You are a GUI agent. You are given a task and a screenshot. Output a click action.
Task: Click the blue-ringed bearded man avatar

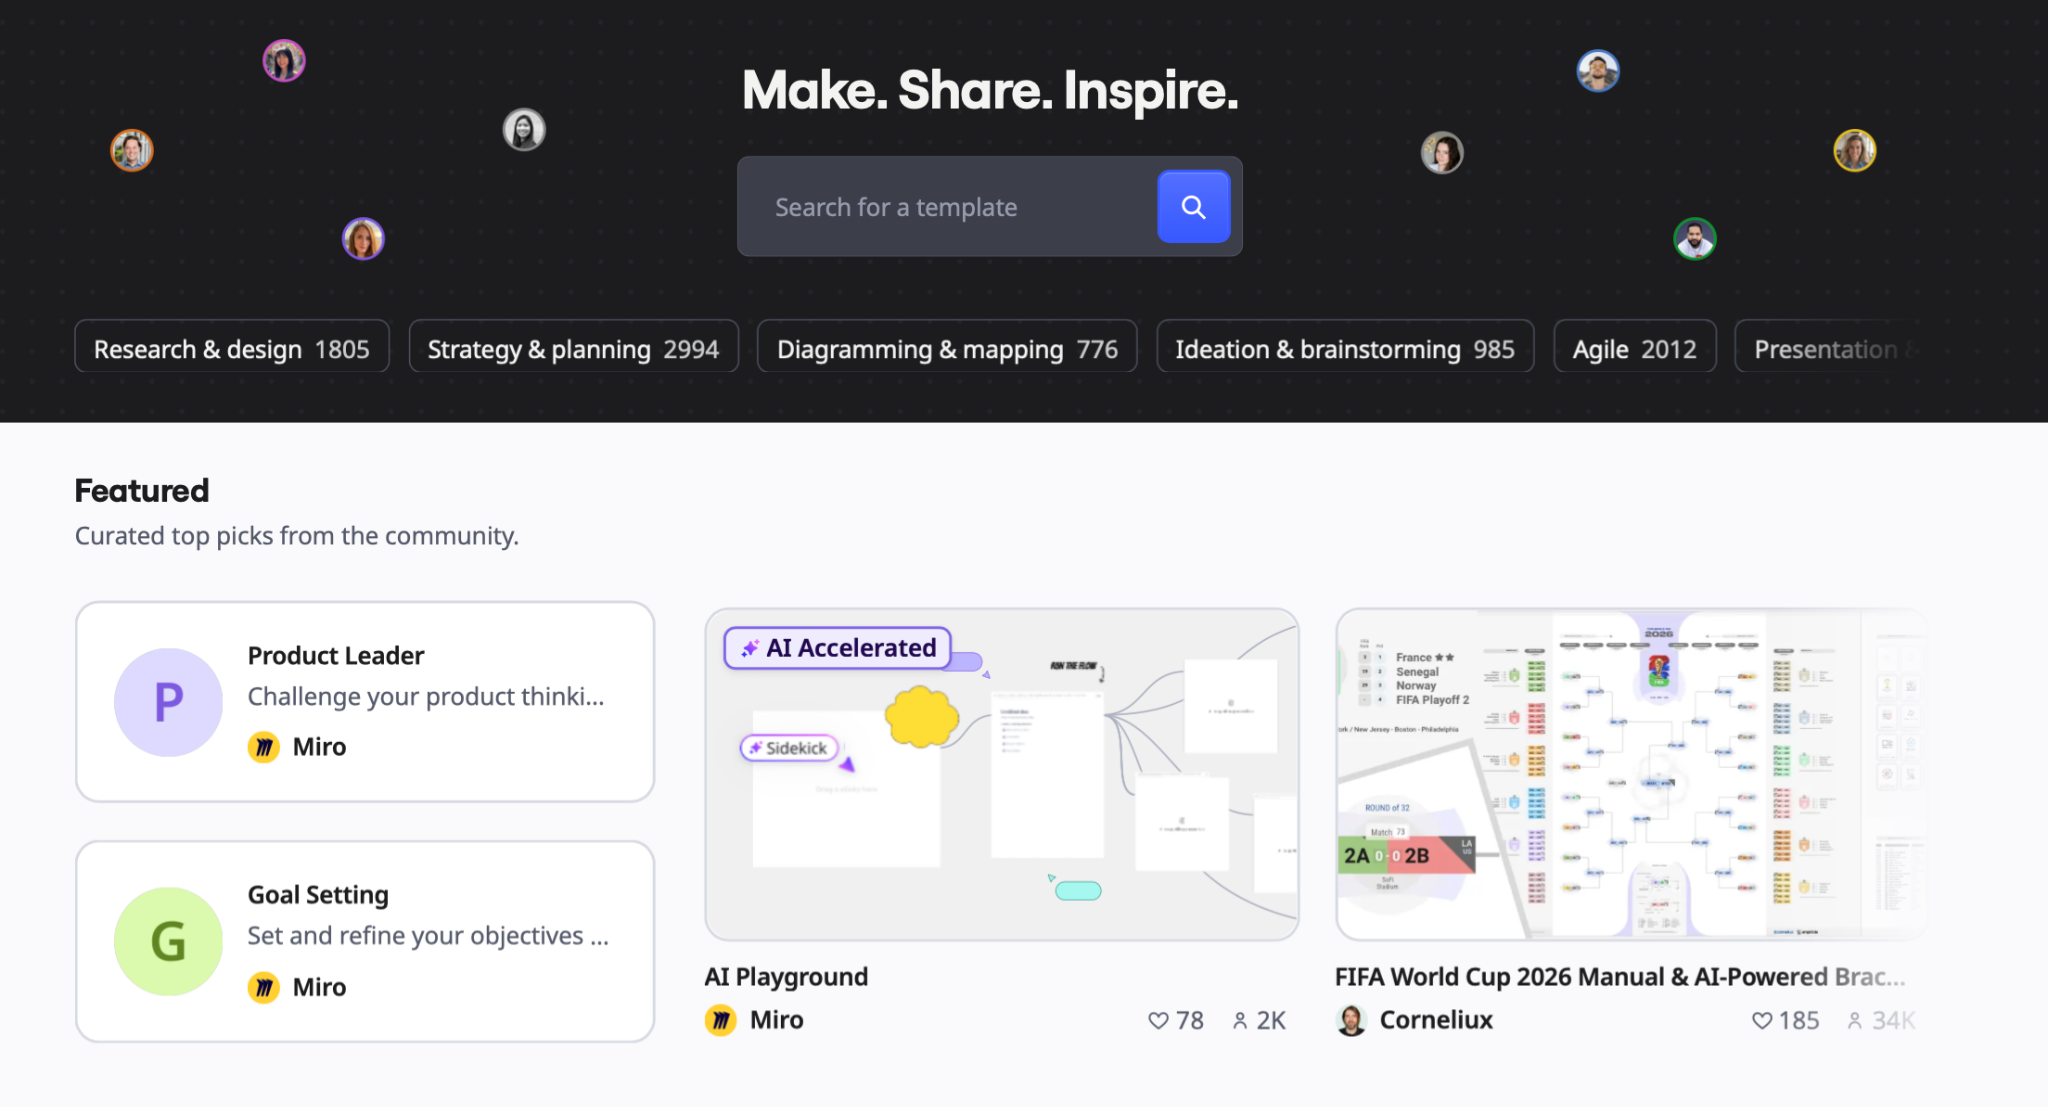(1598, 71)
